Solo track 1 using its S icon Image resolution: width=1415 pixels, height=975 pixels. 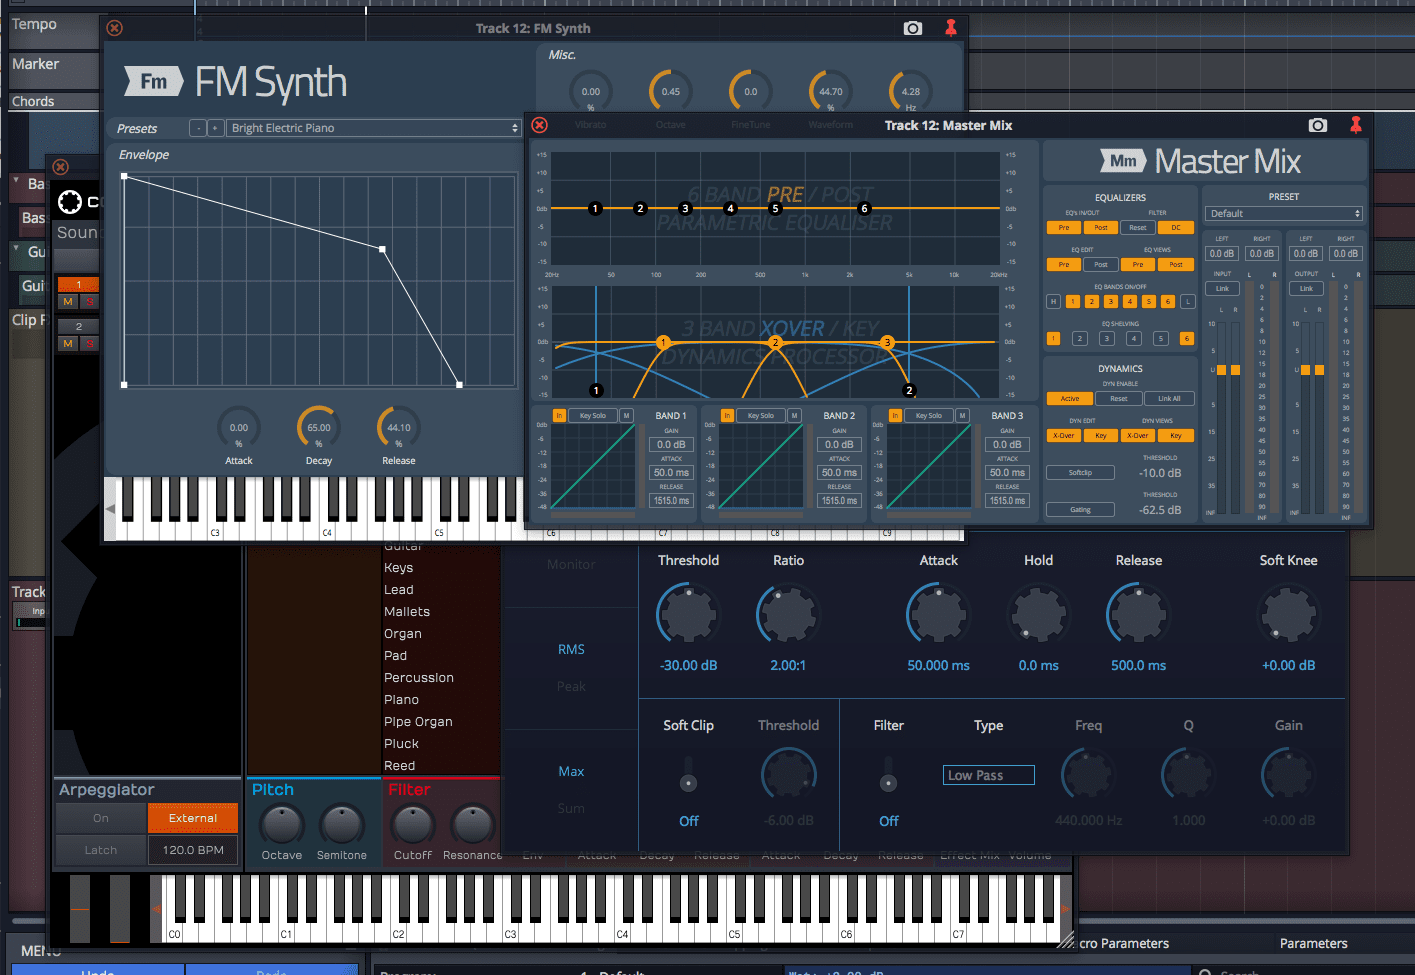[90, 301]
